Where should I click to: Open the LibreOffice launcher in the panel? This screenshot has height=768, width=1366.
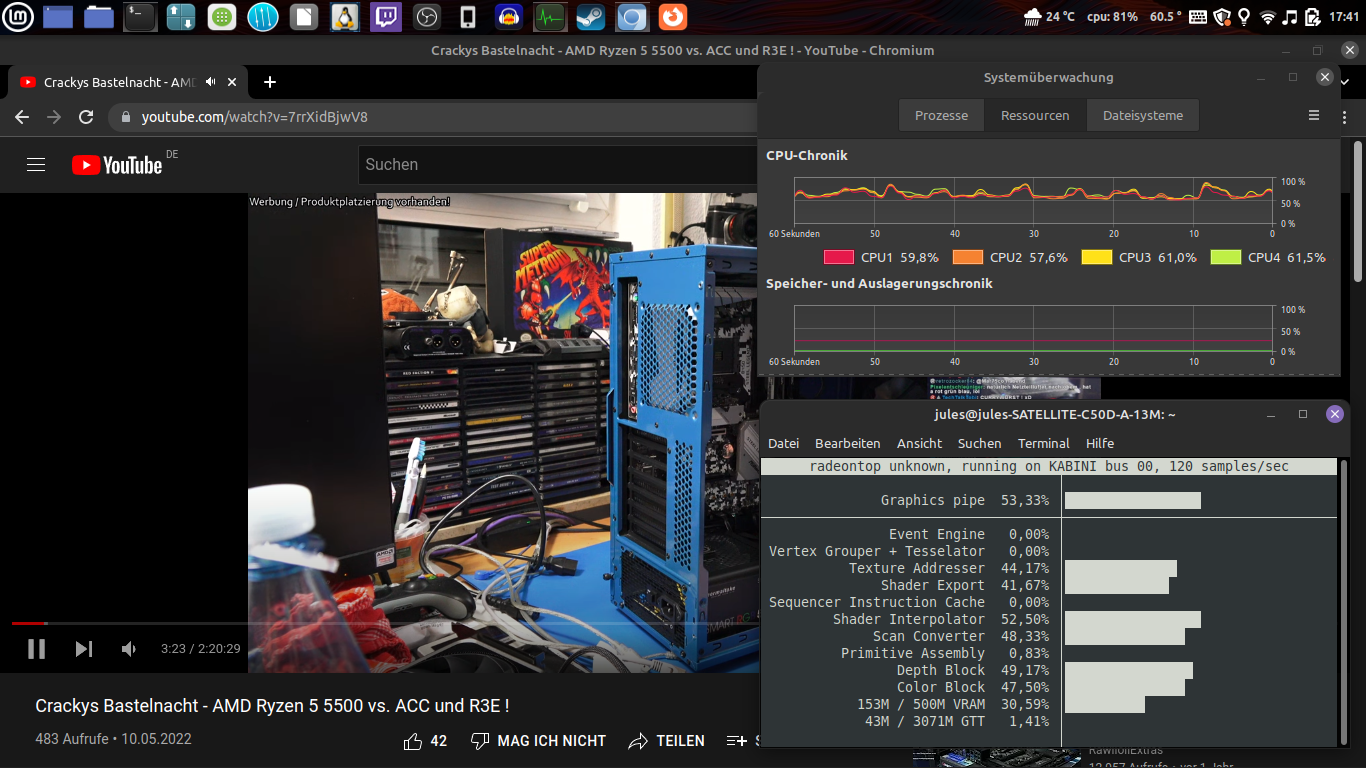304,16
